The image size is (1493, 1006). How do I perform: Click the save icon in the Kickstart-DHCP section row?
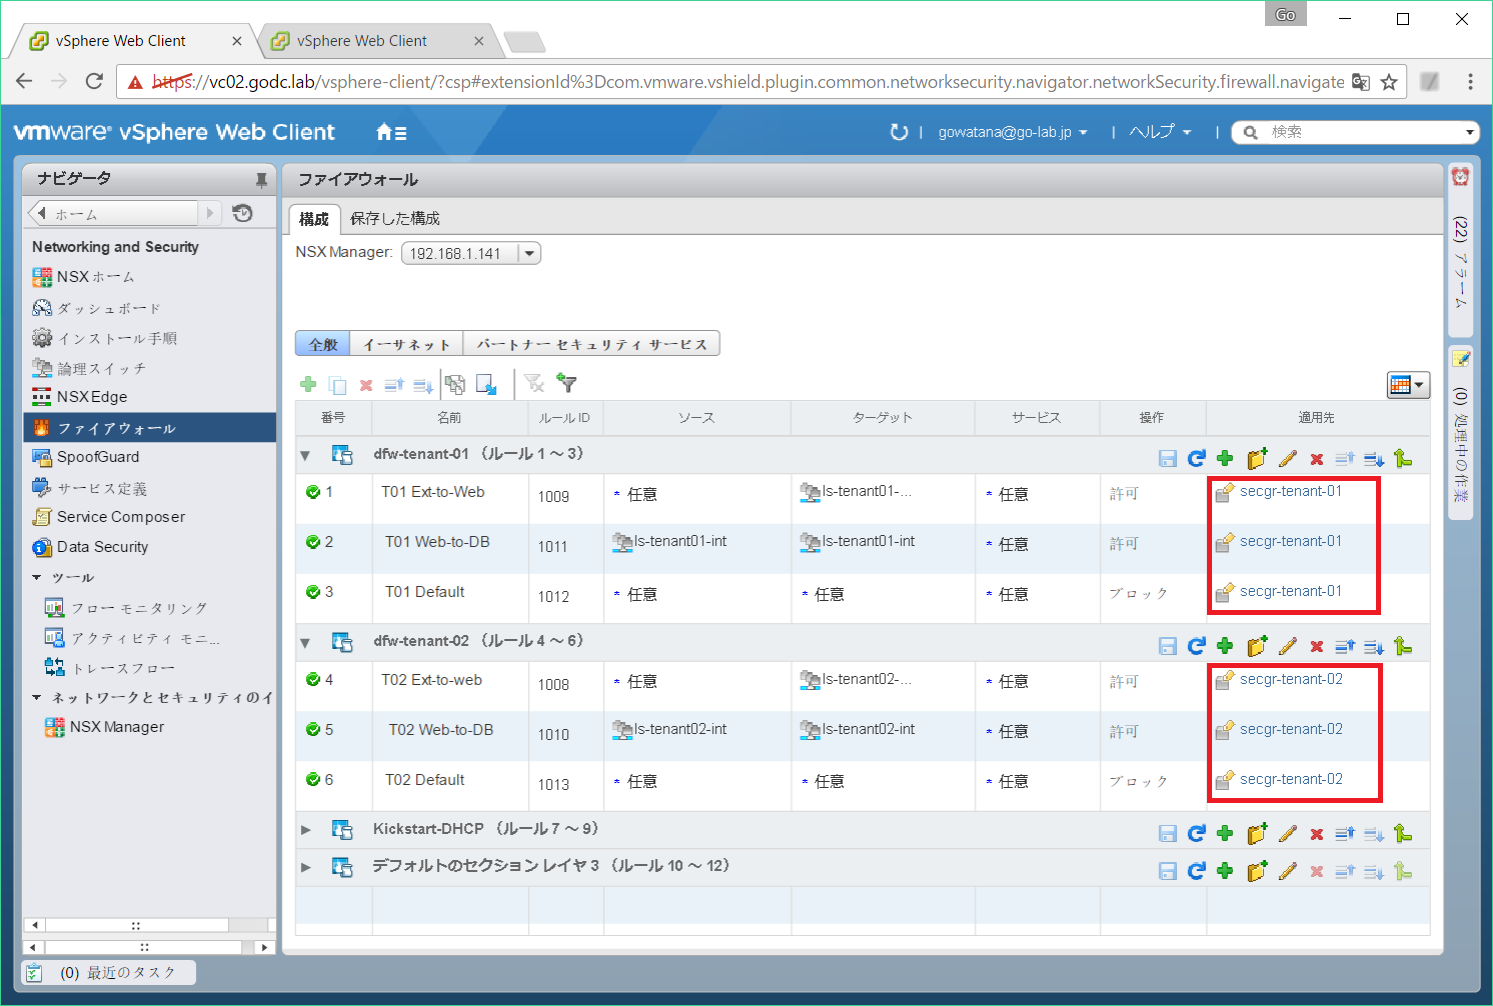coord(1167,833)
